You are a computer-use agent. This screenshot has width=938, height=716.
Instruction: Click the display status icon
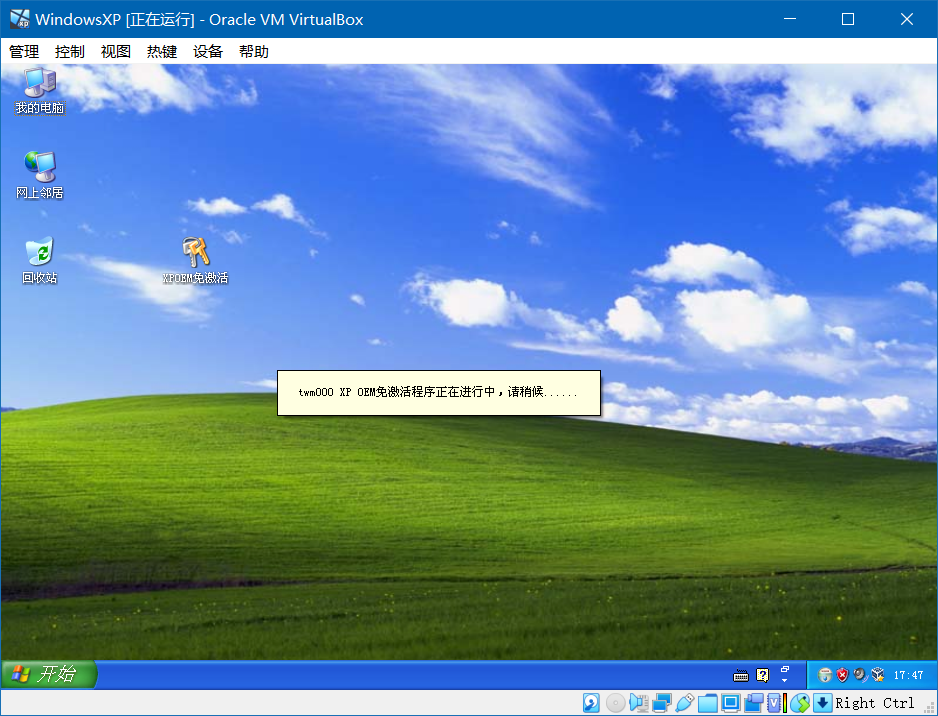[x=730, y=703]
